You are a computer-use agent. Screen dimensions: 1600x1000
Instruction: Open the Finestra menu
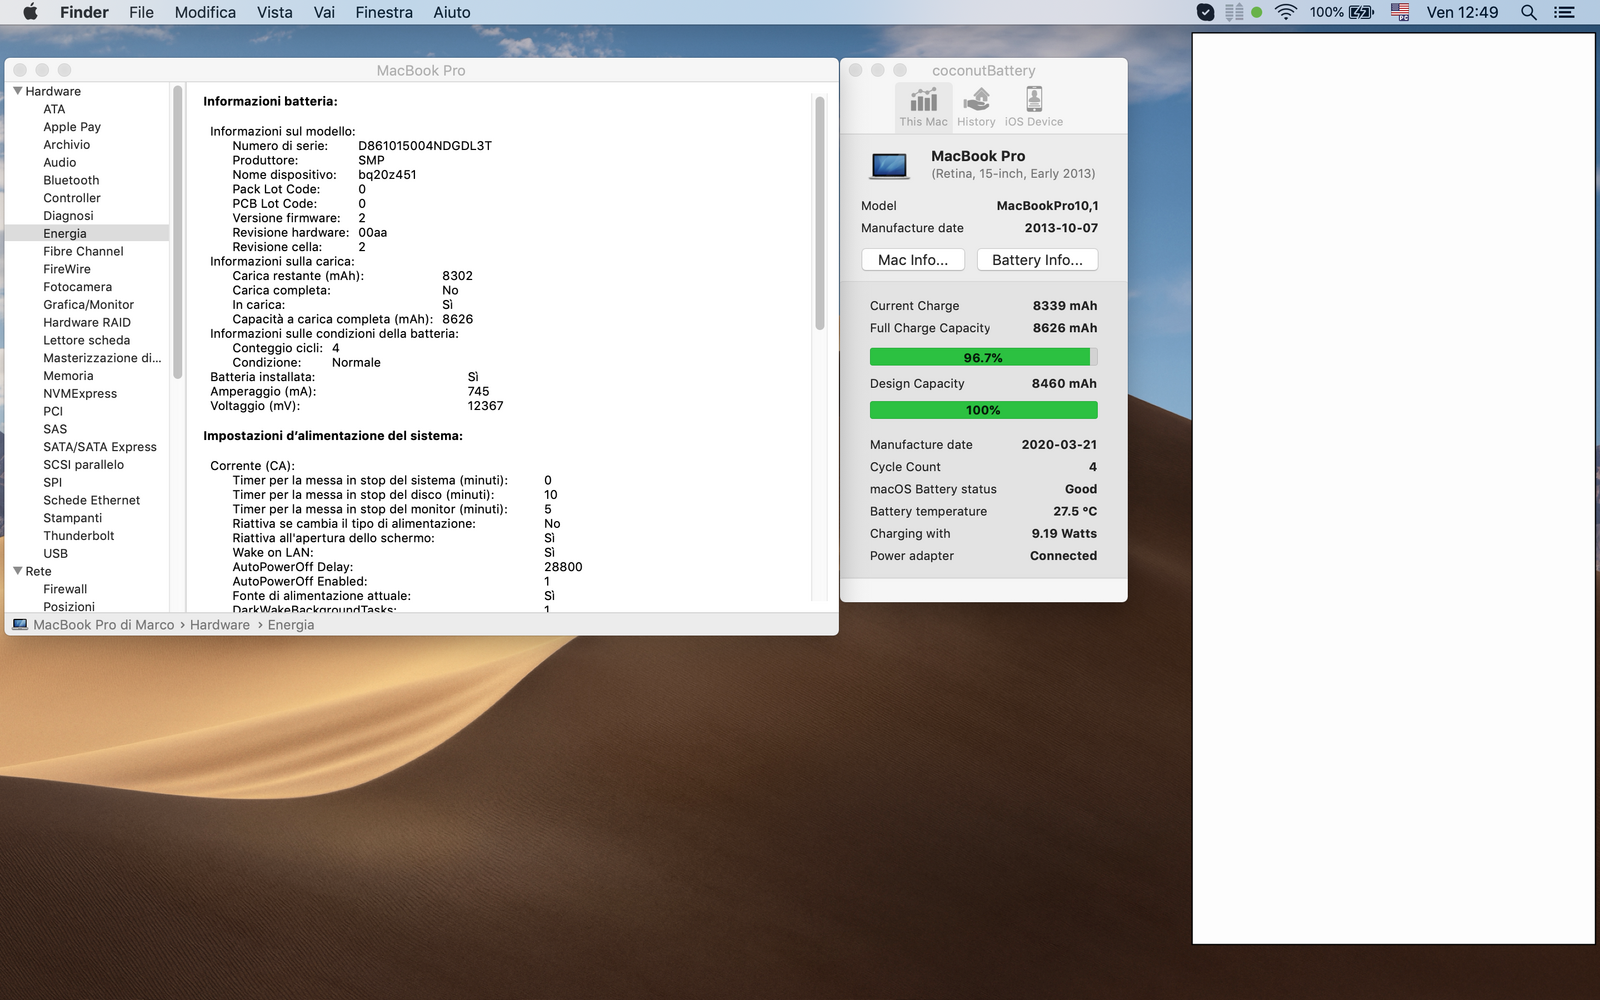coord(384,12)
